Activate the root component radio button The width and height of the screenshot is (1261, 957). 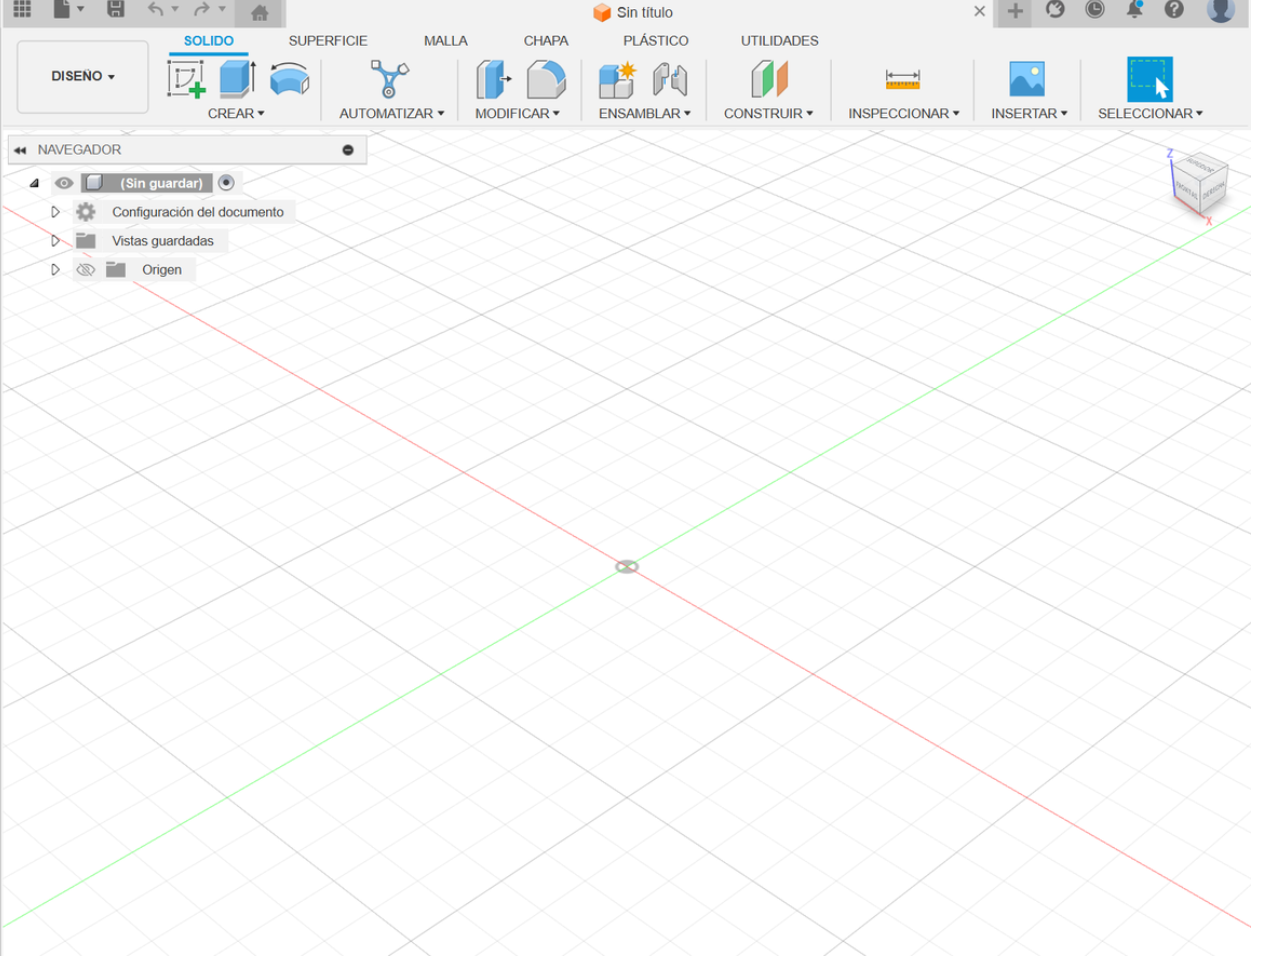226,183
